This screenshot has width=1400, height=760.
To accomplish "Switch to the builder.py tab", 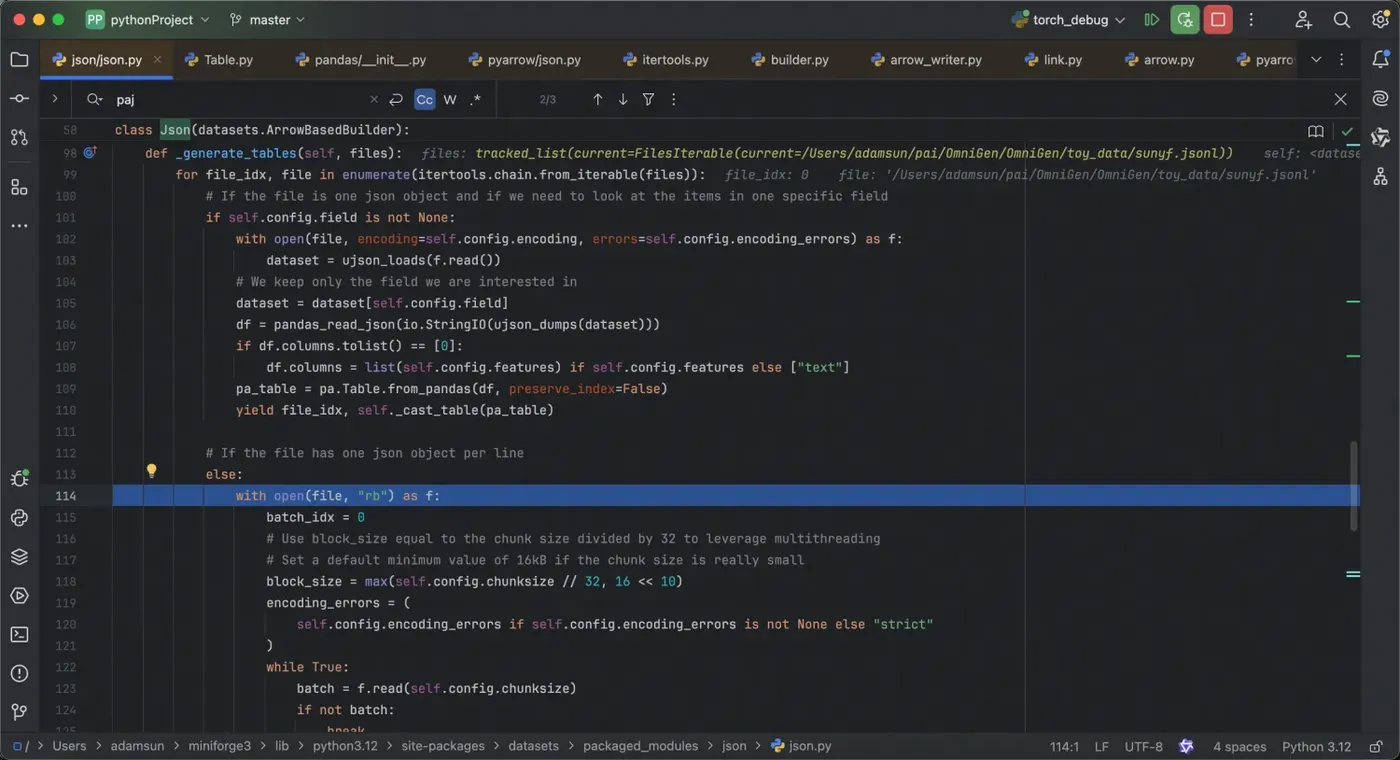I will pos(789,60).
